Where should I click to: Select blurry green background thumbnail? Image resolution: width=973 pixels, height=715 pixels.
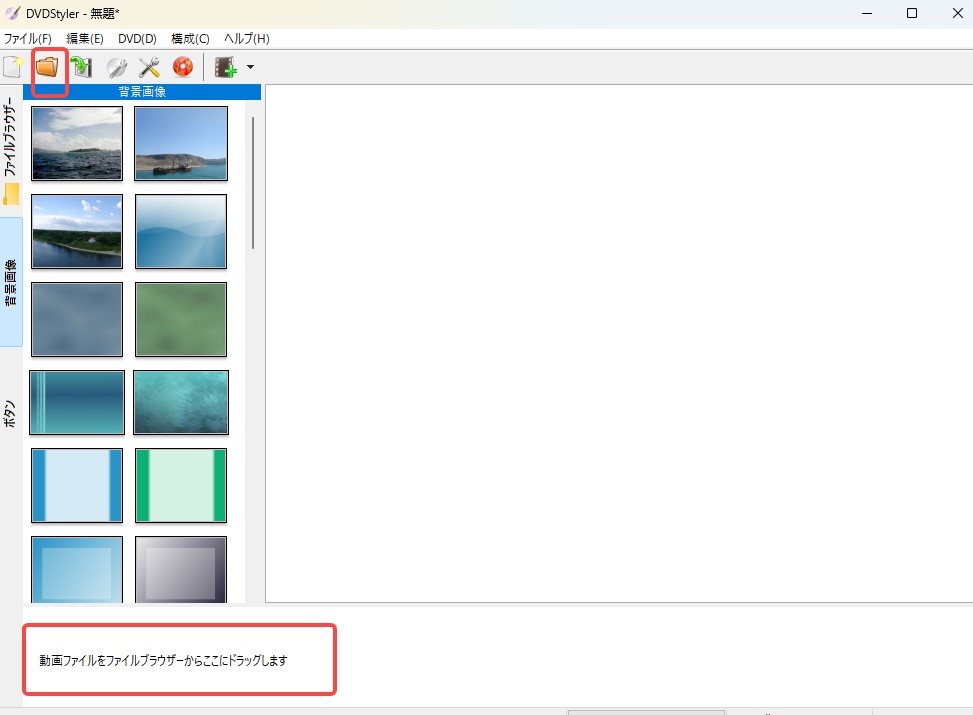[x=181, y=320]
